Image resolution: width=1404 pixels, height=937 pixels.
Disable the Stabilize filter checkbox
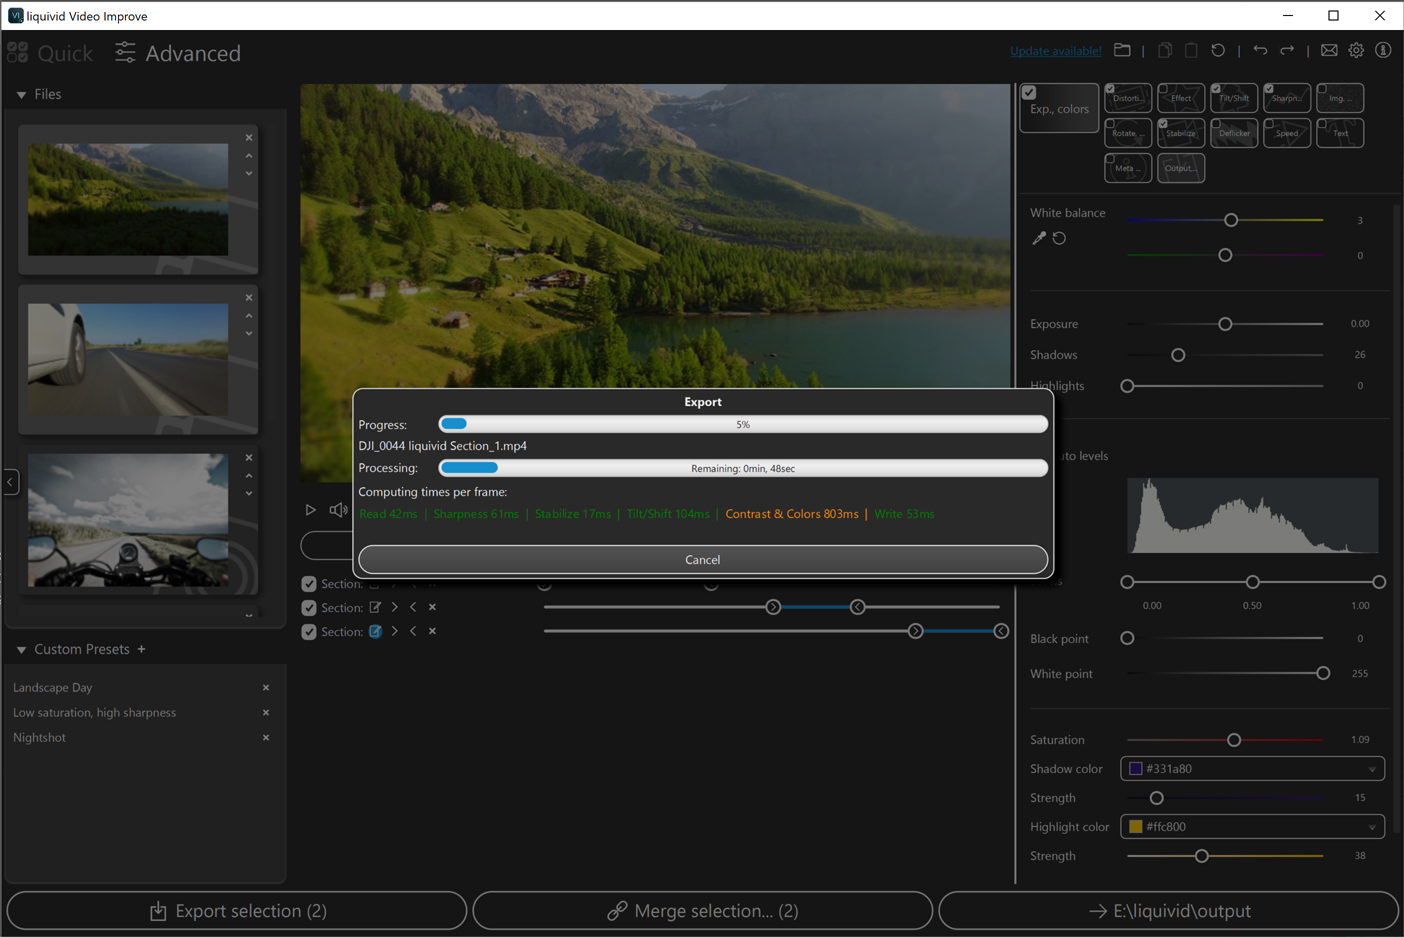tap(1165, 124)
